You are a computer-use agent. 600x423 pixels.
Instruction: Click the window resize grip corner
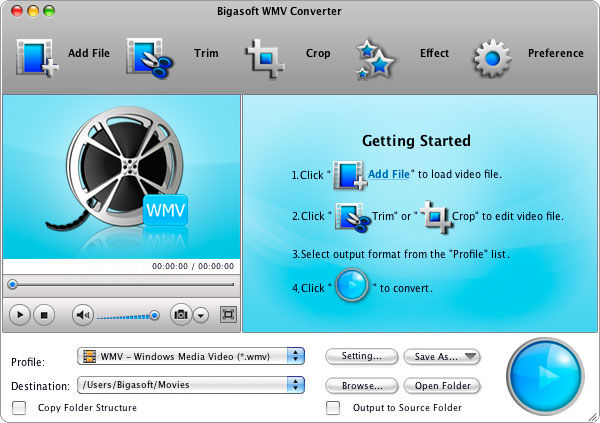click(x=594, y=418)
